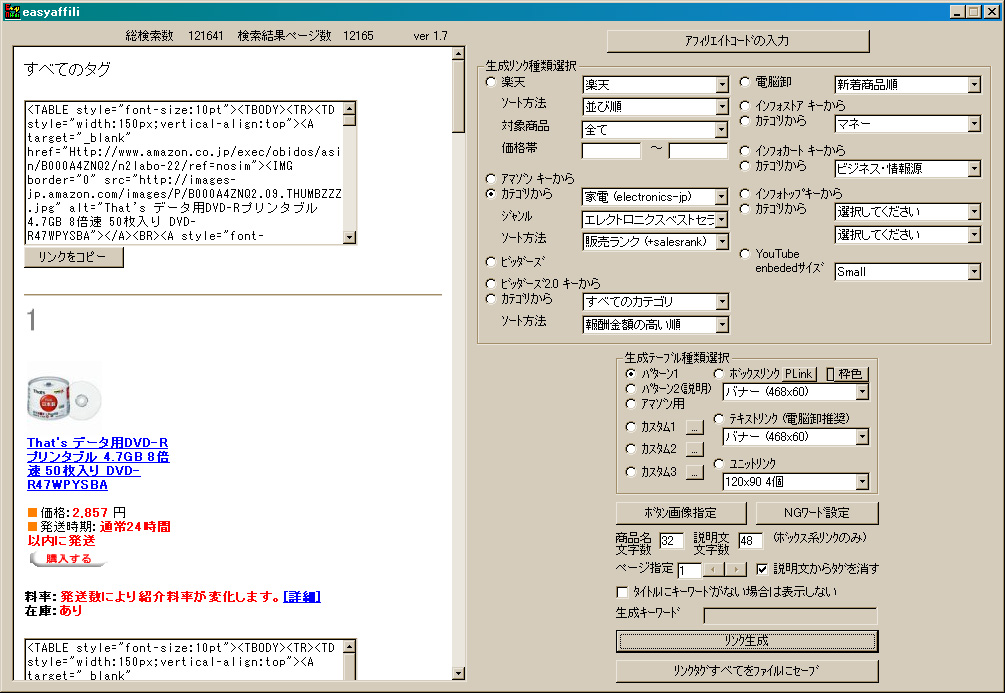Open the アフィリエイトコードの入力 dialog
The width and height of the screenshot is (1005, 693).
tap(738, 41)
